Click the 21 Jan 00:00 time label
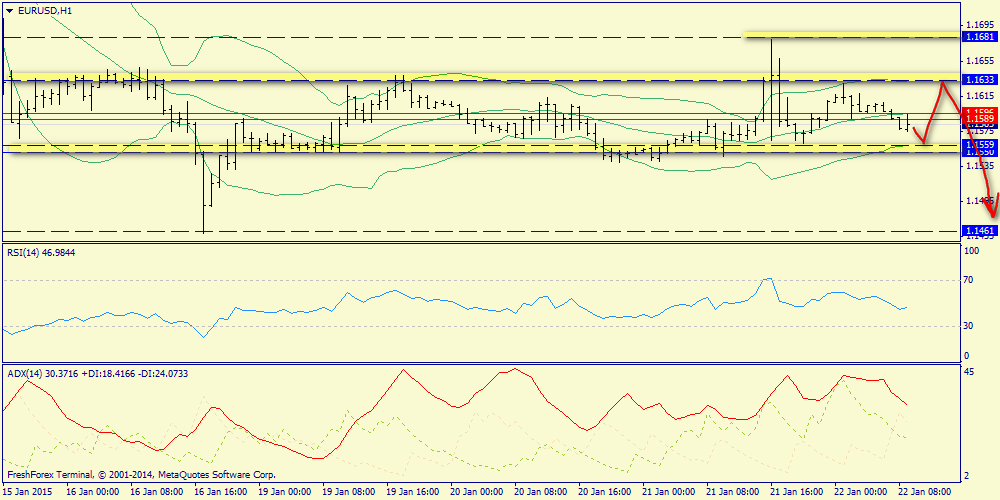This screenshot has width=1000, height=500. click(668, 492)
